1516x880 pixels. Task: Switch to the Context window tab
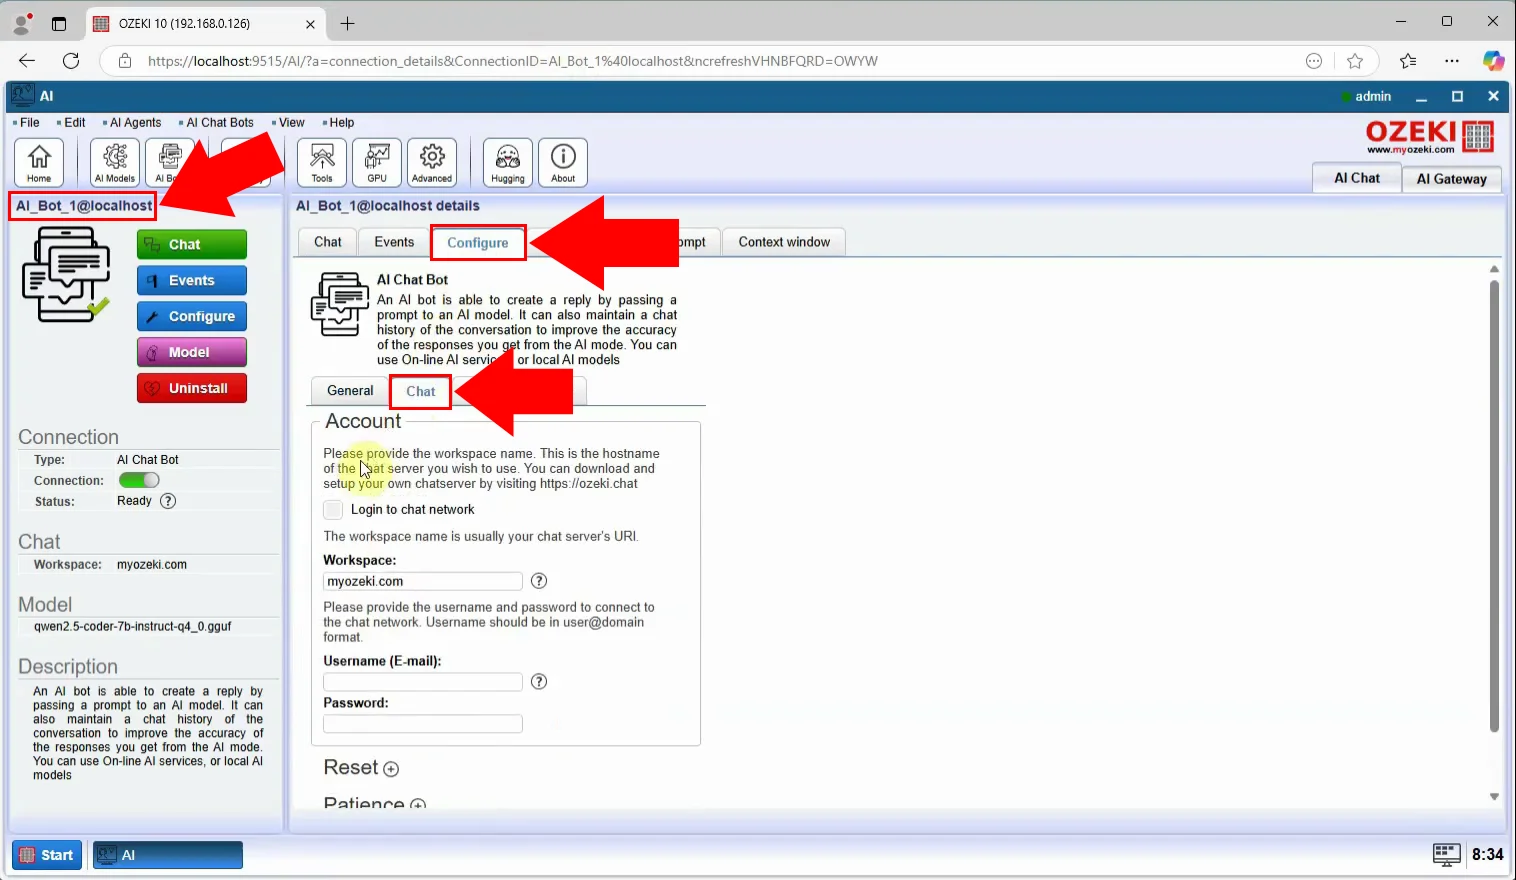pos(784,242)
